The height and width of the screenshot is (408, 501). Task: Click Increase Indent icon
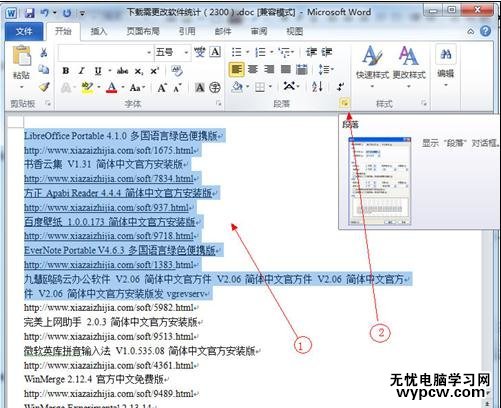[327, 52]
